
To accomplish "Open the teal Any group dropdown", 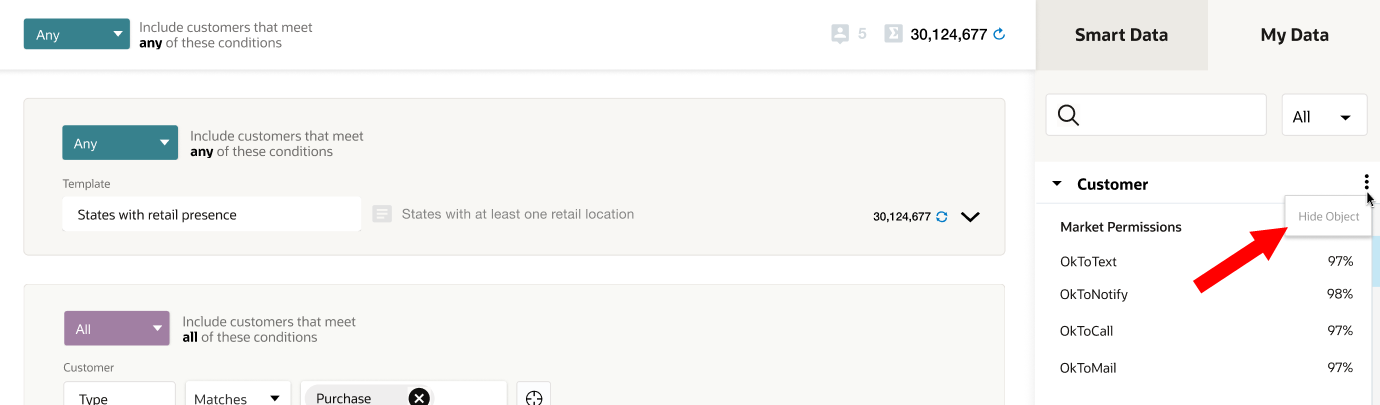I will coord(119,143).
